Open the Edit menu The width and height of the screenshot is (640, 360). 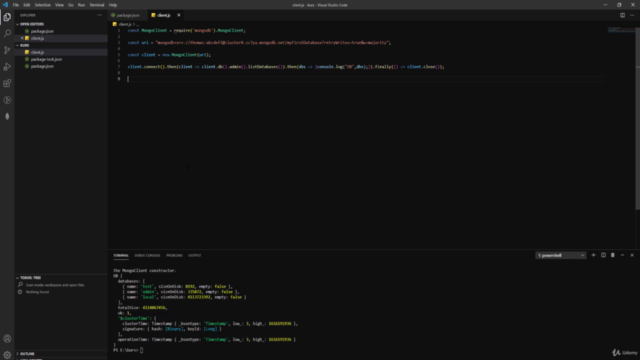click(x=27, y=5)
